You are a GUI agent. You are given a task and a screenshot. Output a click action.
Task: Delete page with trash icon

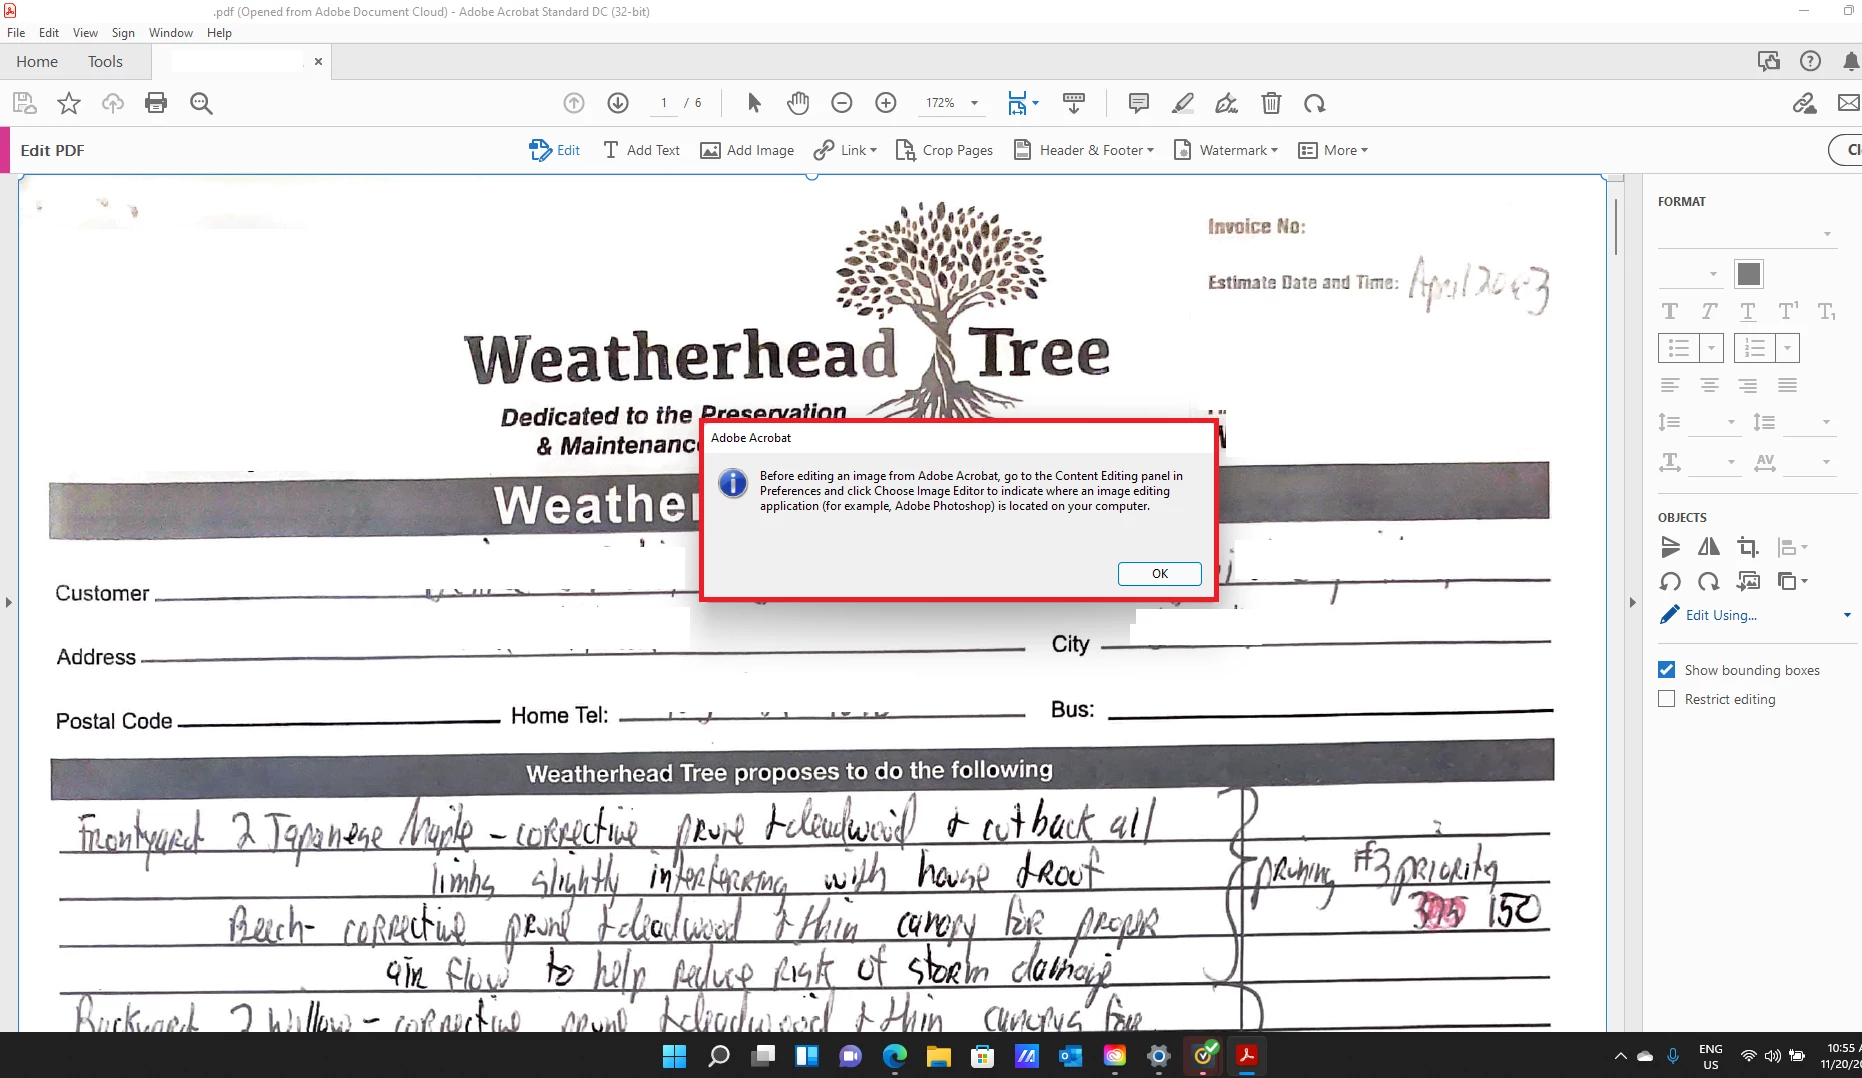(x=1271, y=103)
